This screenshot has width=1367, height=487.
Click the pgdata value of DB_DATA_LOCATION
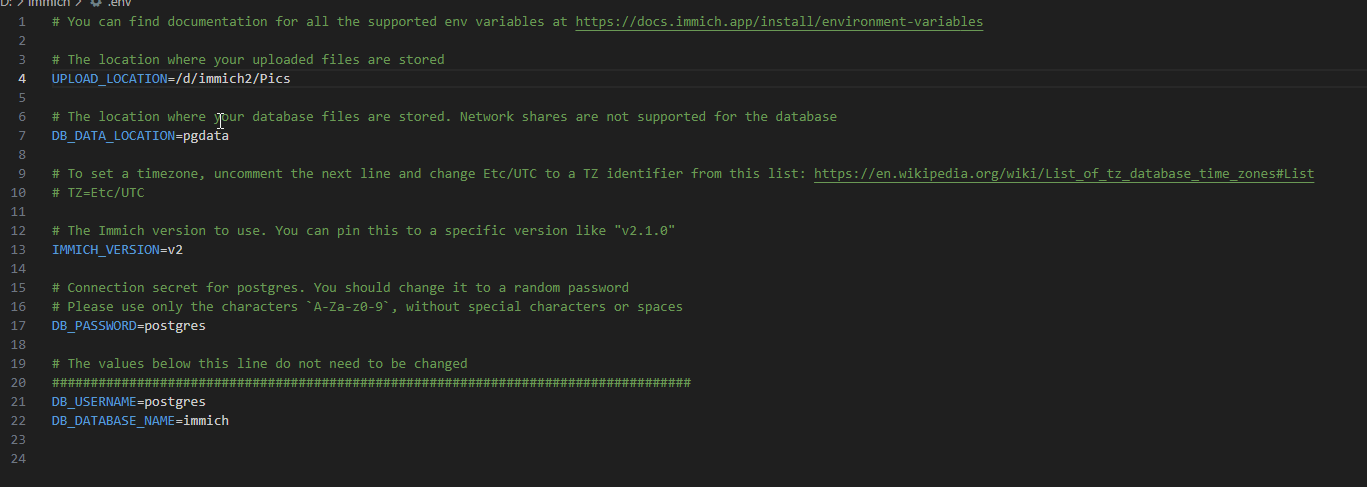[x=206, y=136]
